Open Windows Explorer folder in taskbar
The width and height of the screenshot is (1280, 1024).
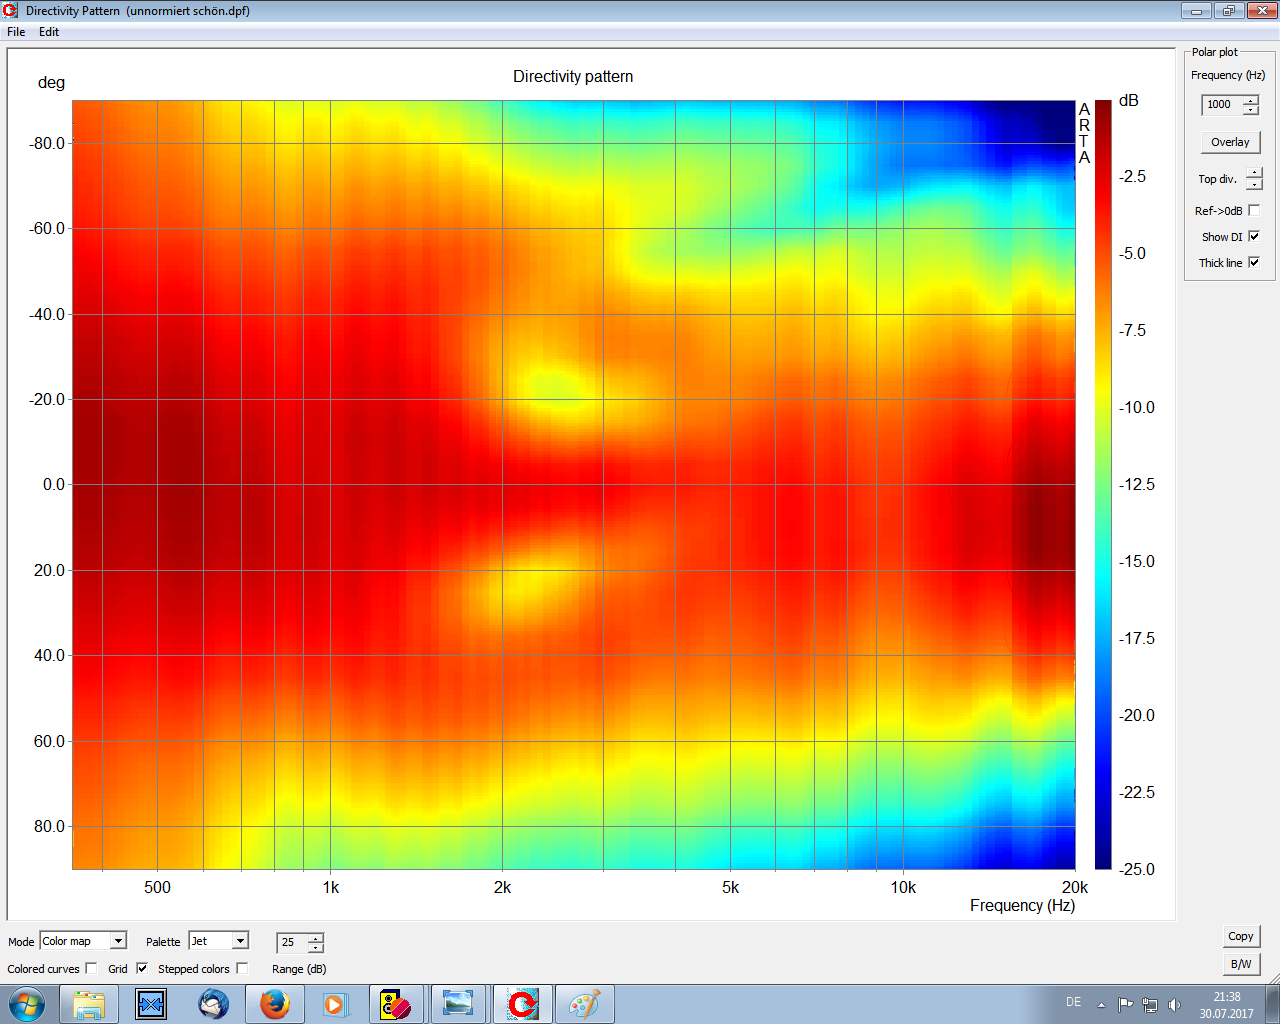(x=89, y=1003)
